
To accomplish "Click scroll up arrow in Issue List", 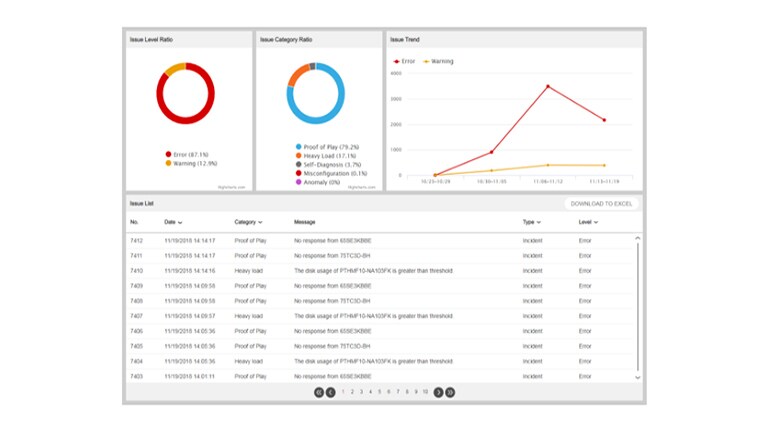I will (638, 239).
